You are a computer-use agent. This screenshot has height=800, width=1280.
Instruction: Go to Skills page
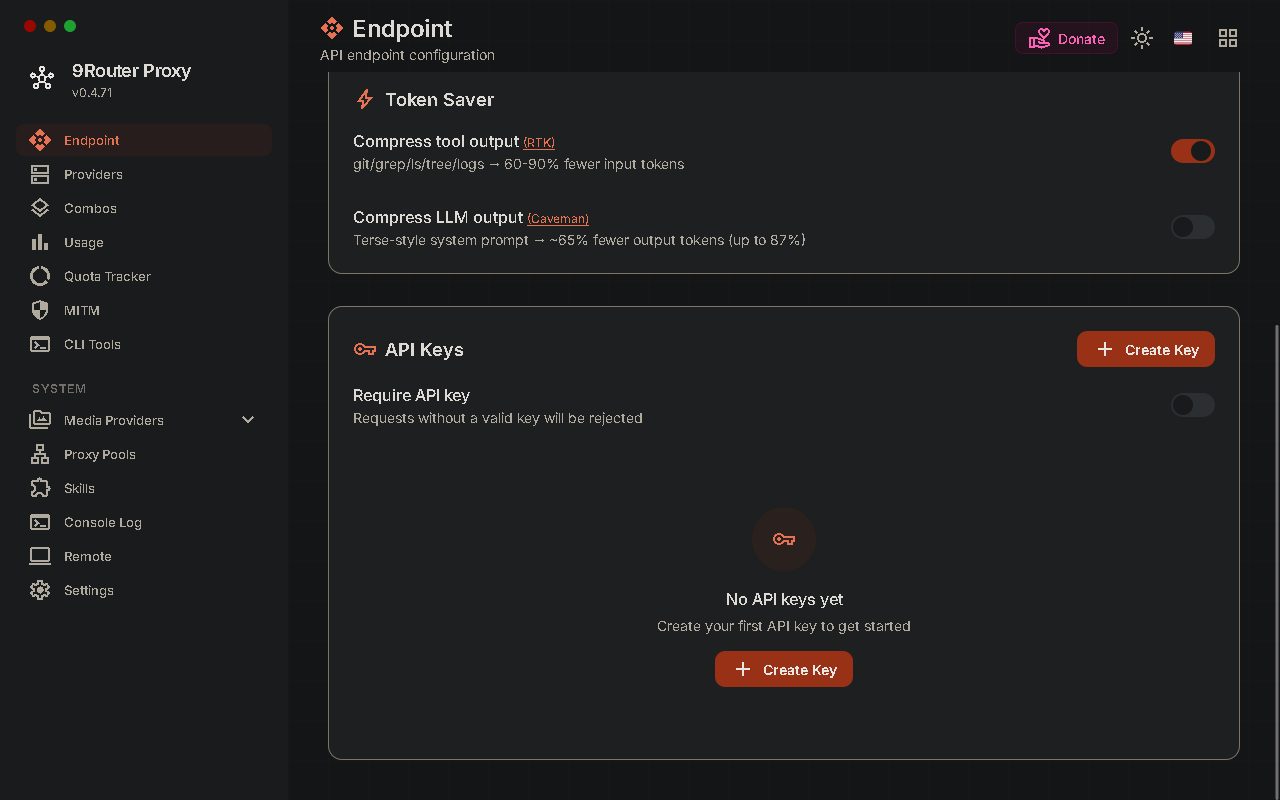coord(144,488)
